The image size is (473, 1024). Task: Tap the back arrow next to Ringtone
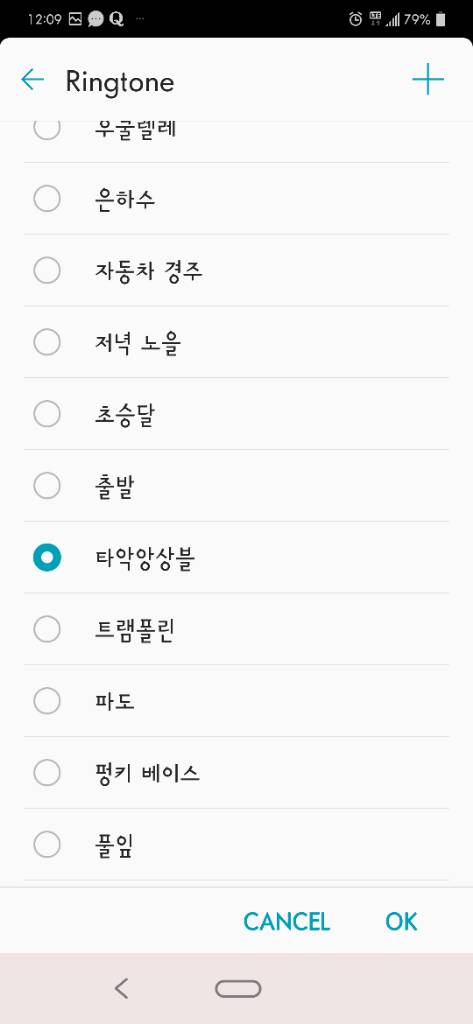pyautogui.click(x=33, y=80)
